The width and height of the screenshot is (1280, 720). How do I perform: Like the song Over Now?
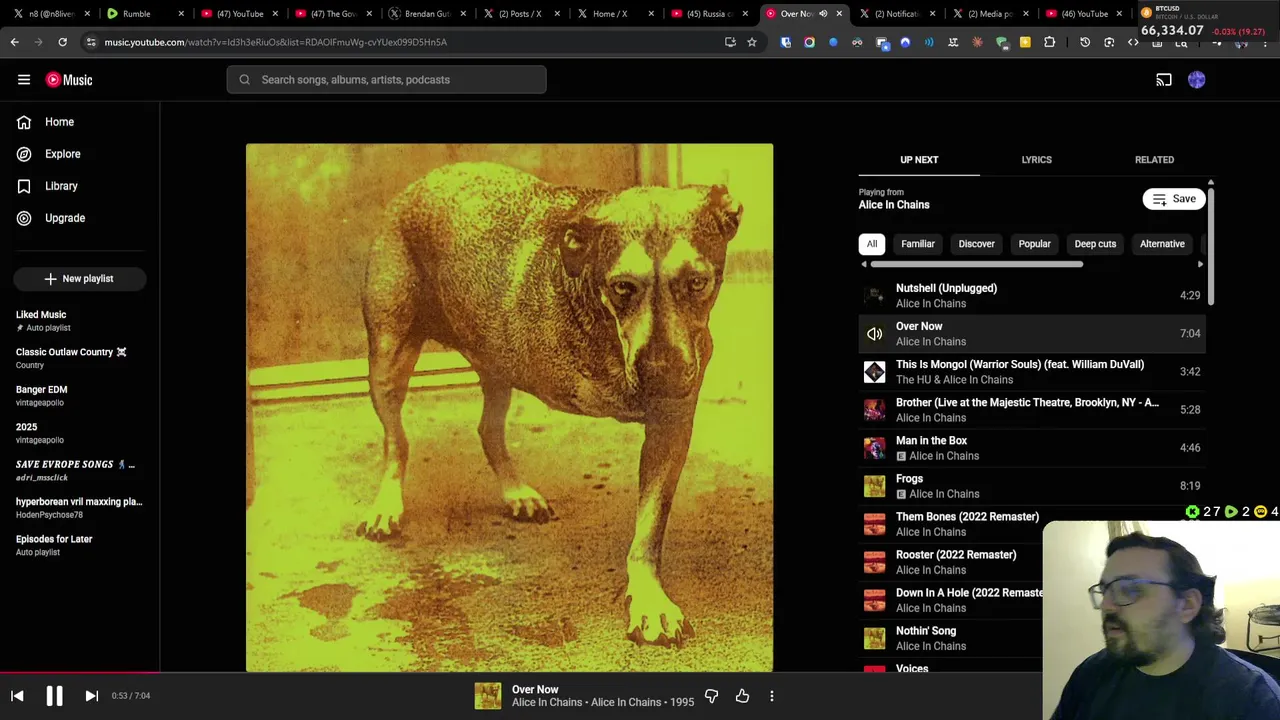pyautogui.click(x=742, y=696)
